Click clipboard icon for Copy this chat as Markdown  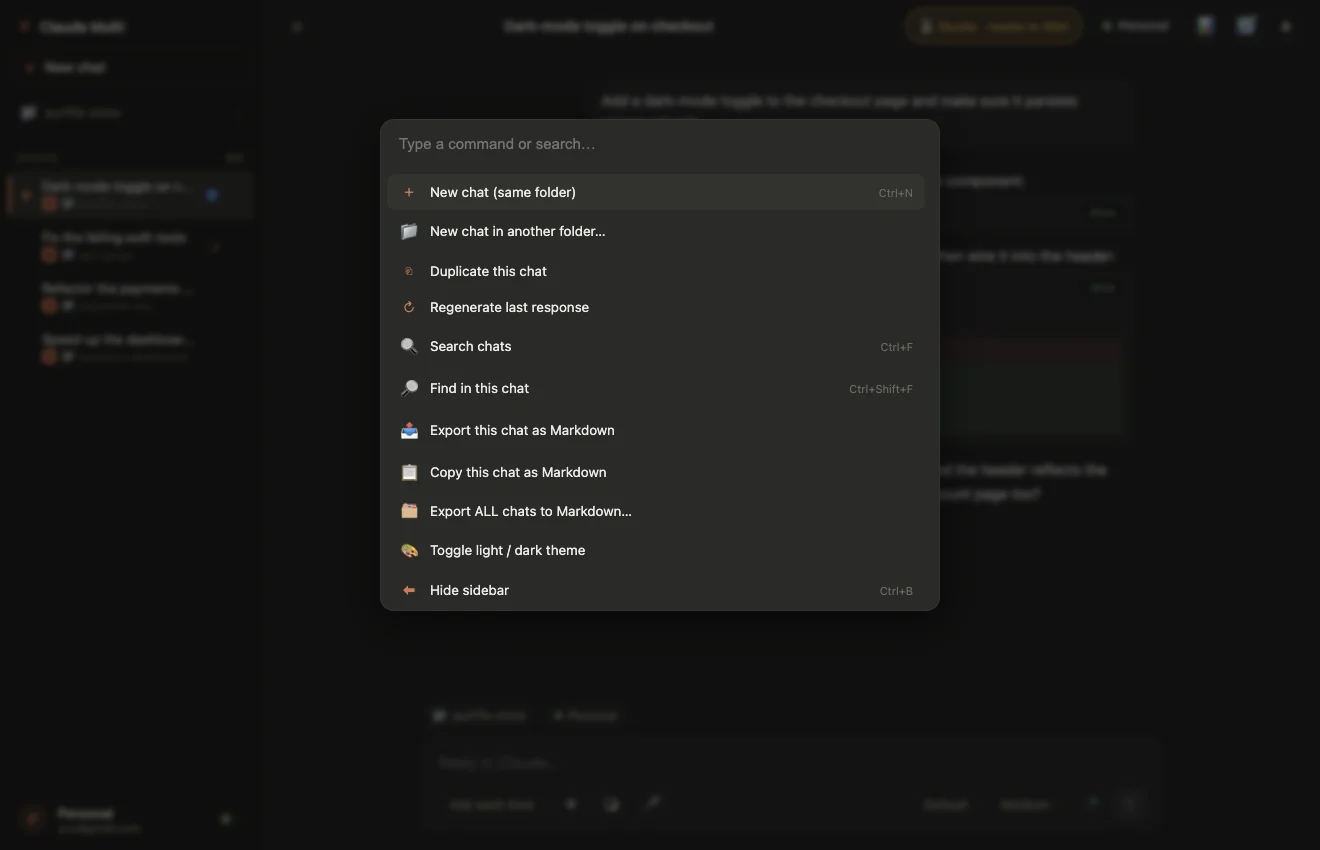click(x=409, y=472)
